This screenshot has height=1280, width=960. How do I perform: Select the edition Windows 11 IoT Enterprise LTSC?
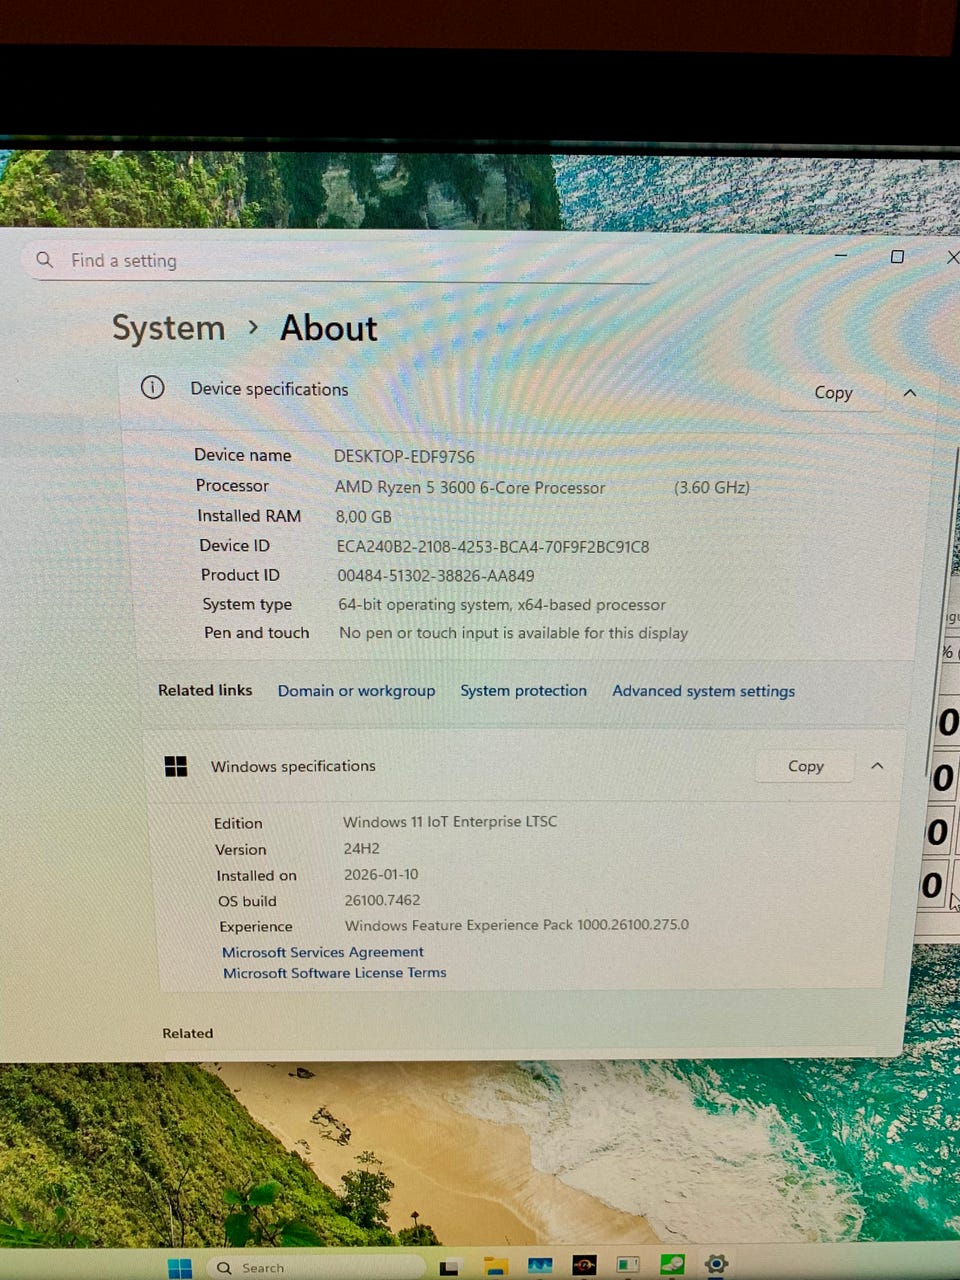pyautogui.click(x=450, y=822)
